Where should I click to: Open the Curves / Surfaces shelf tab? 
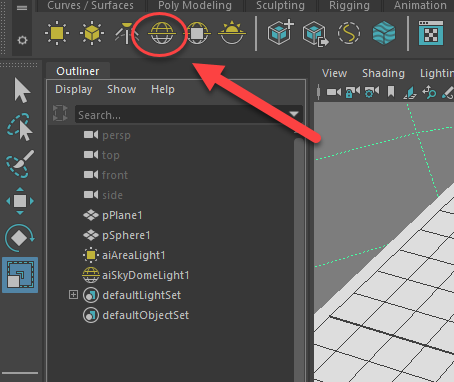90,5
